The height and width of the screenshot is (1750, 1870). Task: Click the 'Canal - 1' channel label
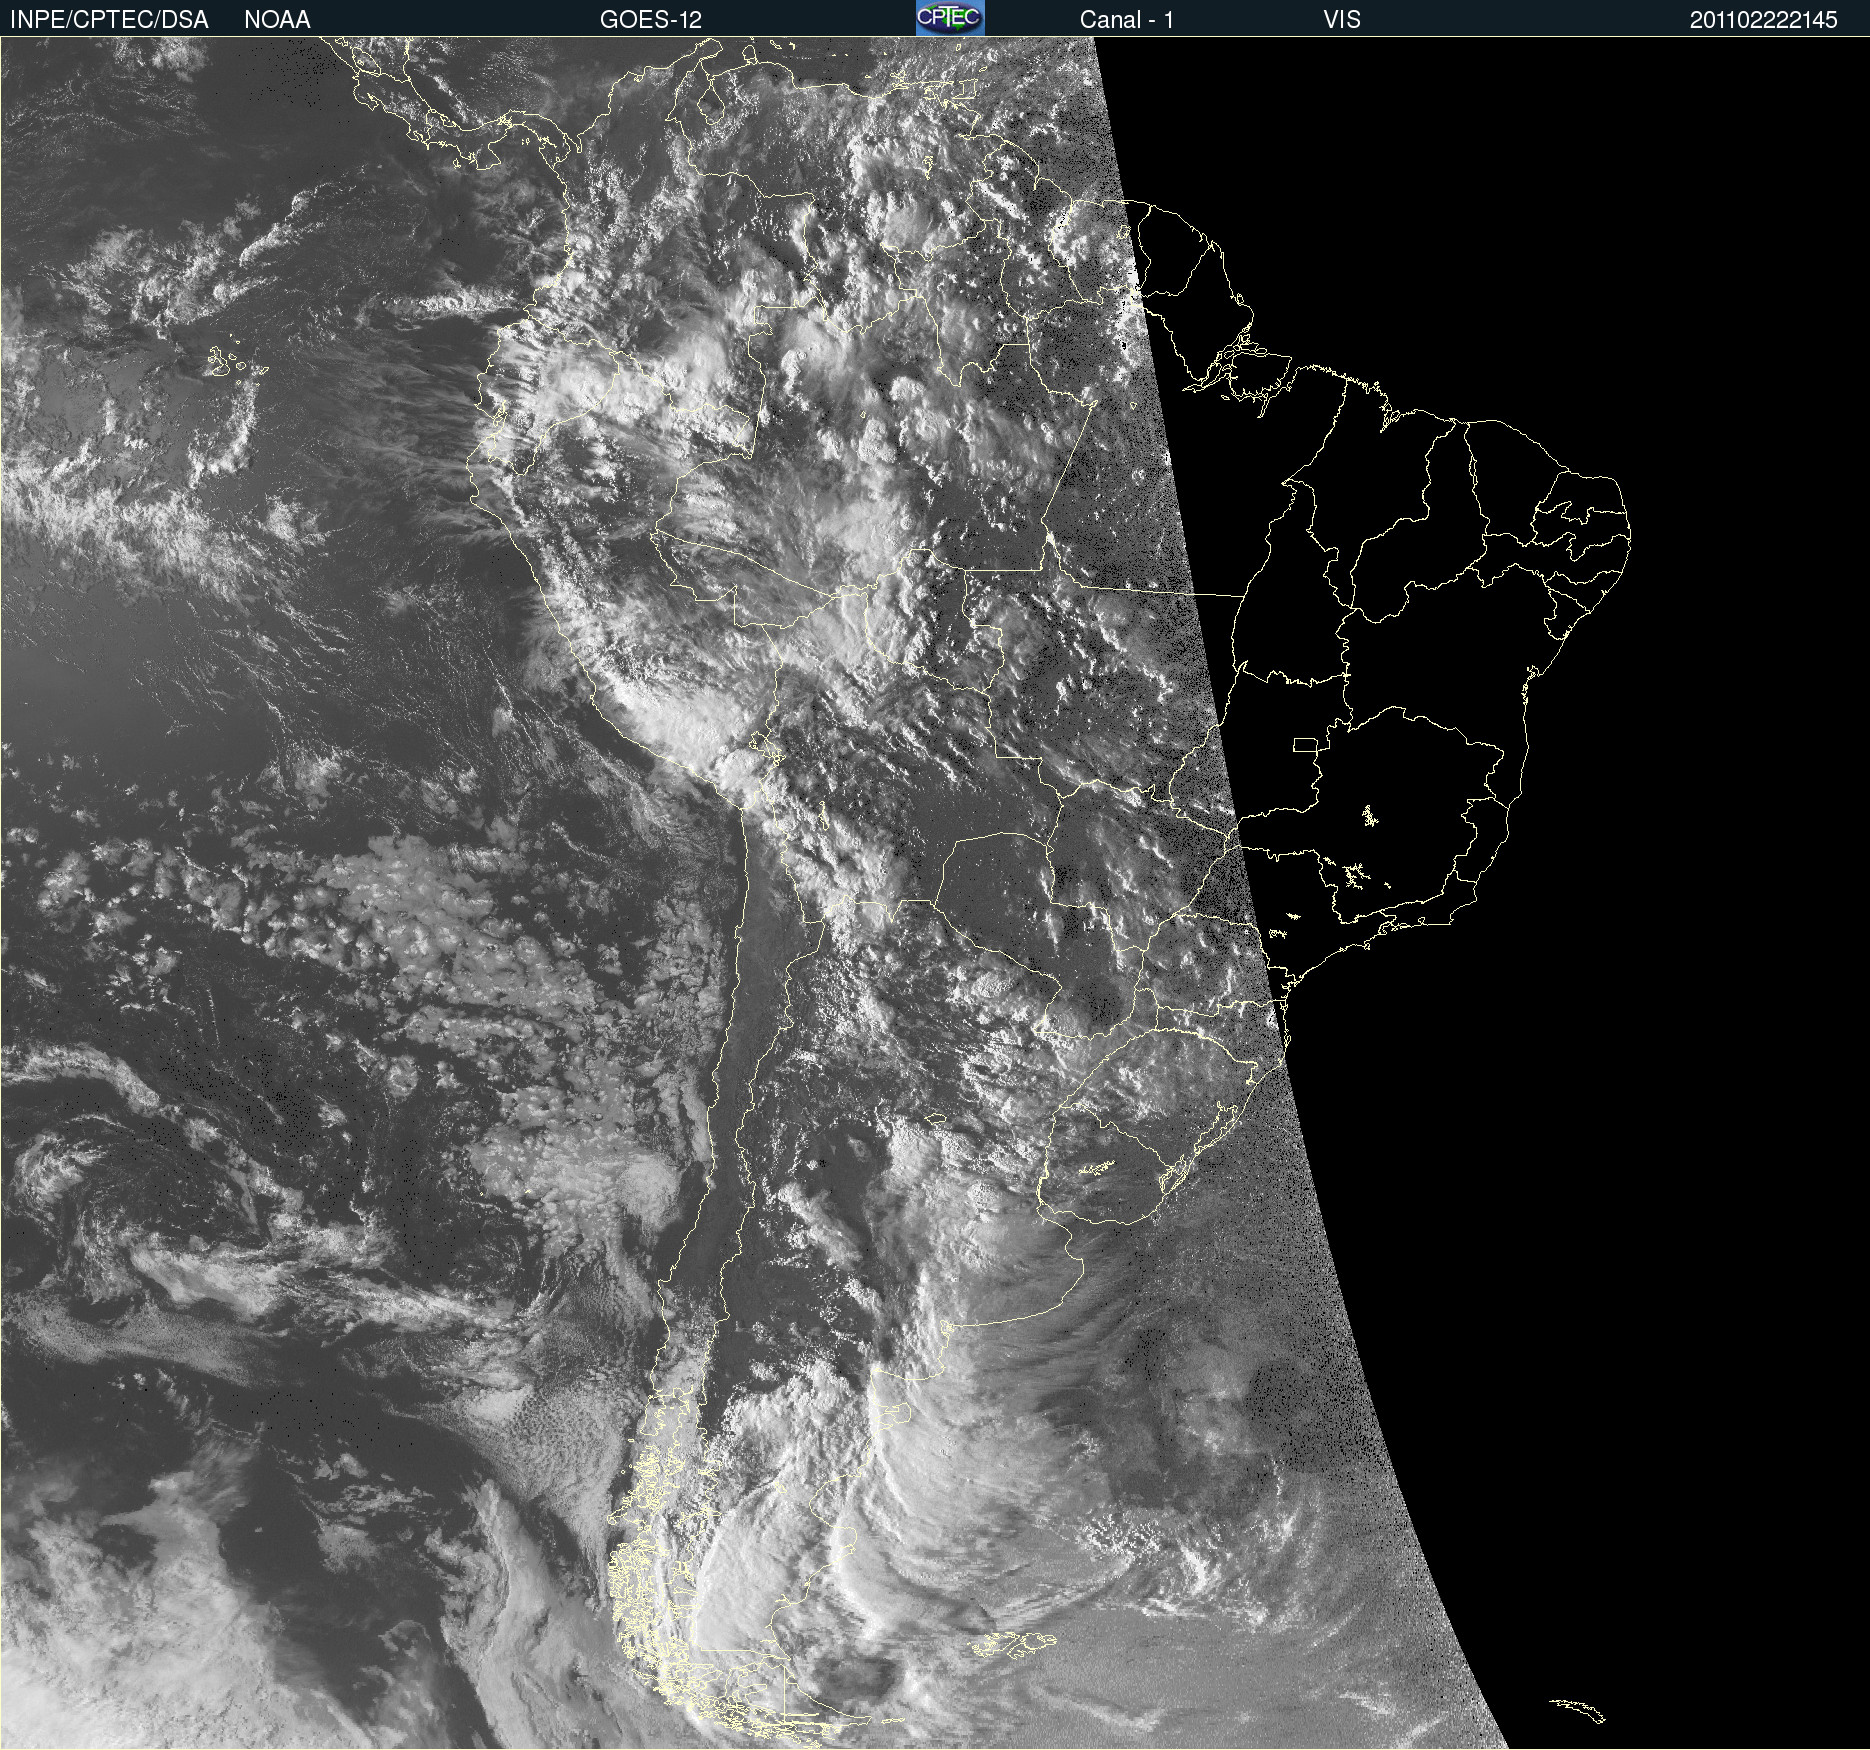coord(1127,20)
